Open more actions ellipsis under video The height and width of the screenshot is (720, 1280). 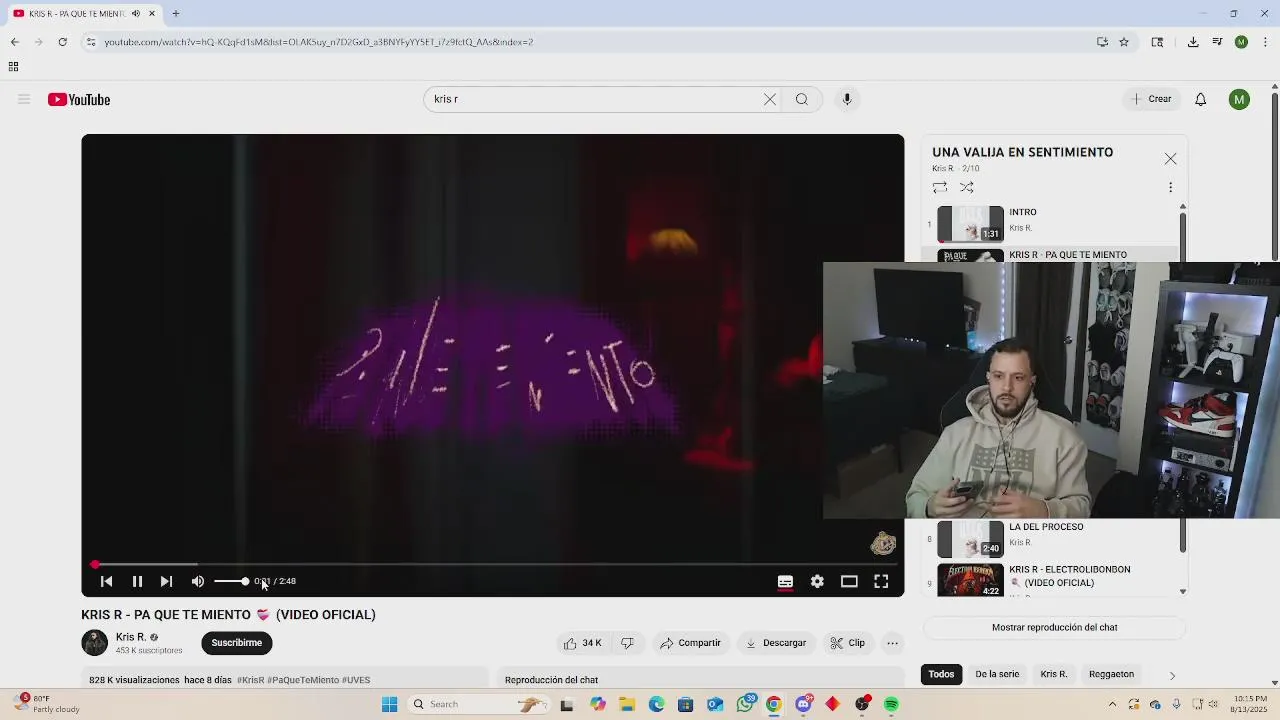tap(893, 643)
